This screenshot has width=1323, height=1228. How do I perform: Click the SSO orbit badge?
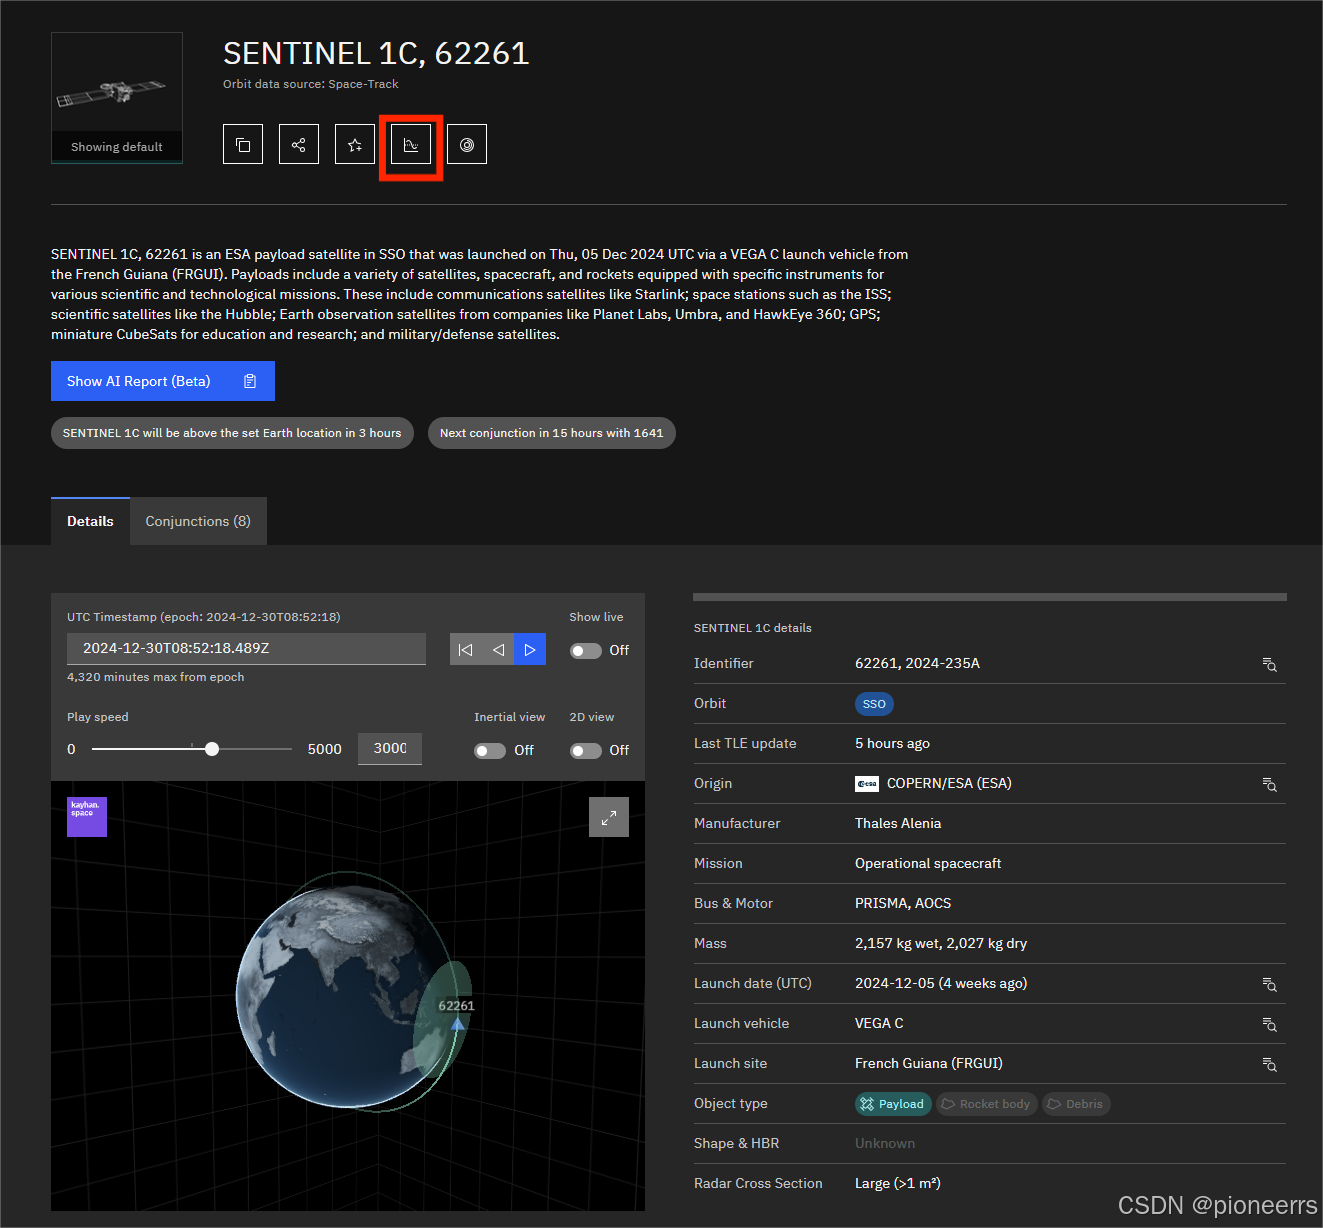coord(874,704)
